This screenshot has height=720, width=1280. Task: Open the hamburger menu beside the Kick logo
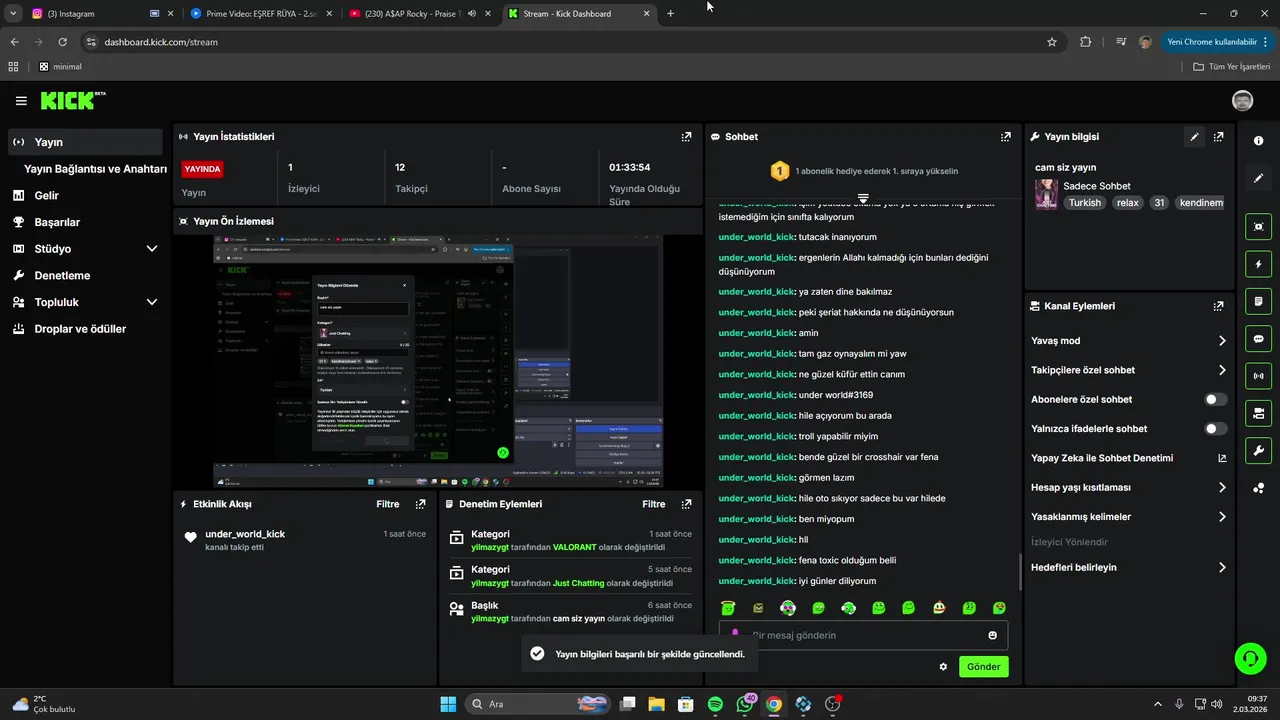click(x=21, y=101)
